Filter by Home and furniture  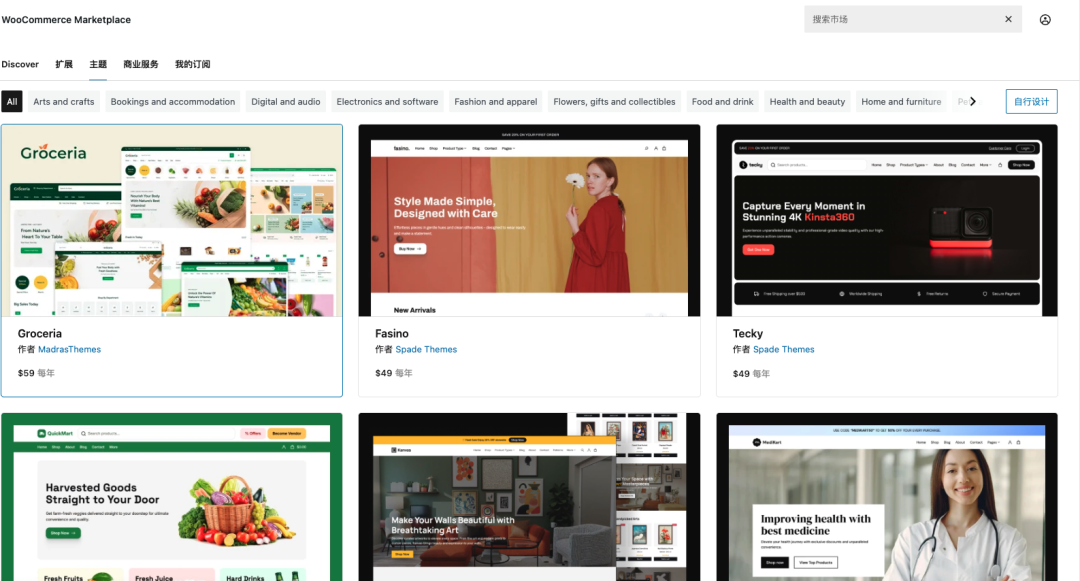click(901, 101)
